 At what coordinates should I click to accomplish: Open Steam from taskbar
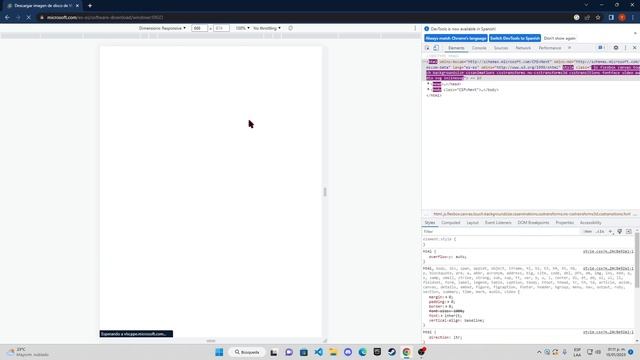point(392,352)
